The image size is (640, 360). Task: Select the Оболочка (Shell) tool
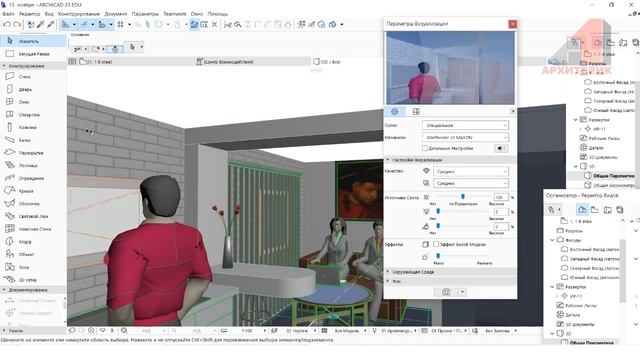tap(33, 203)
